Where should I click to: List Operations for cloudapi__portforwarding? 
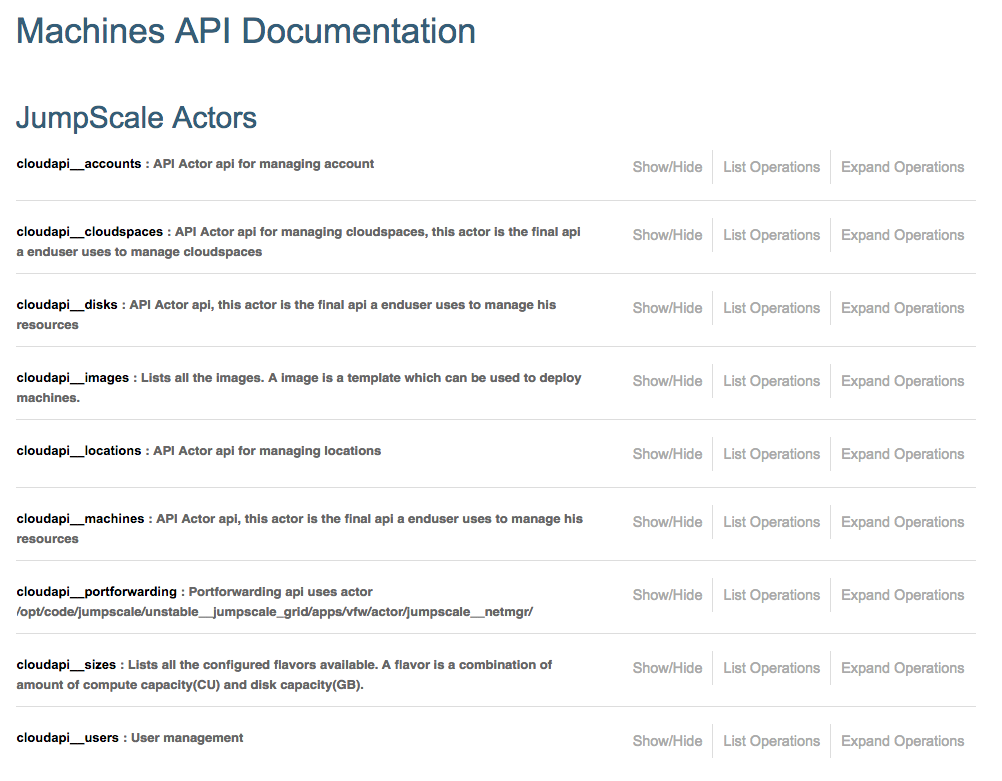[x=771, y=595]
